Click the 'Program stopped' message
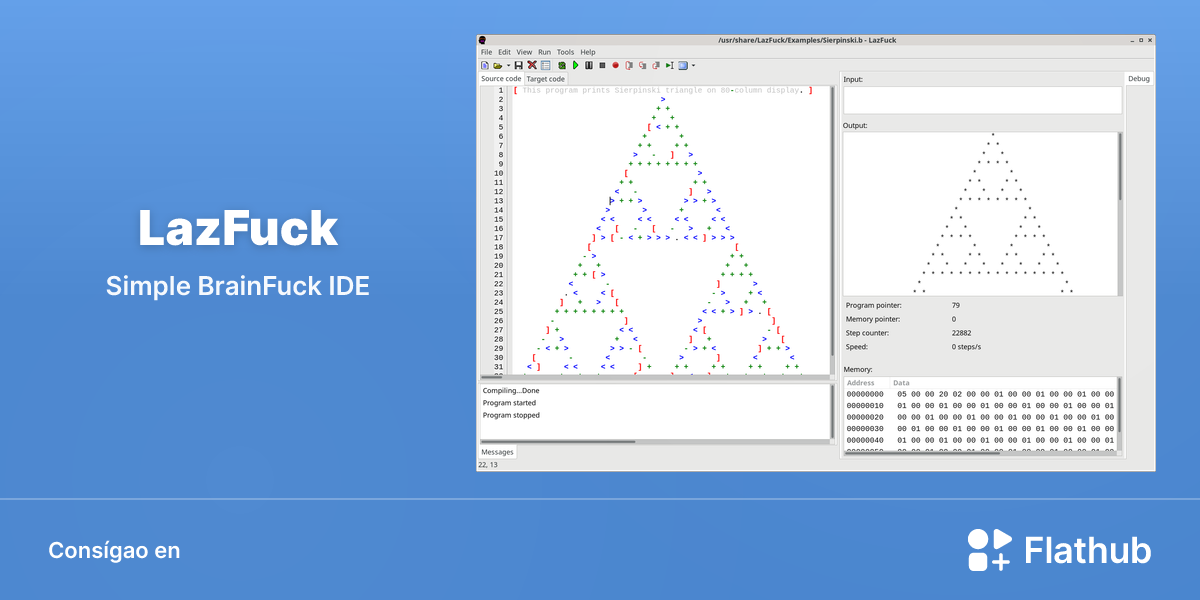 [x=511, y=415]
